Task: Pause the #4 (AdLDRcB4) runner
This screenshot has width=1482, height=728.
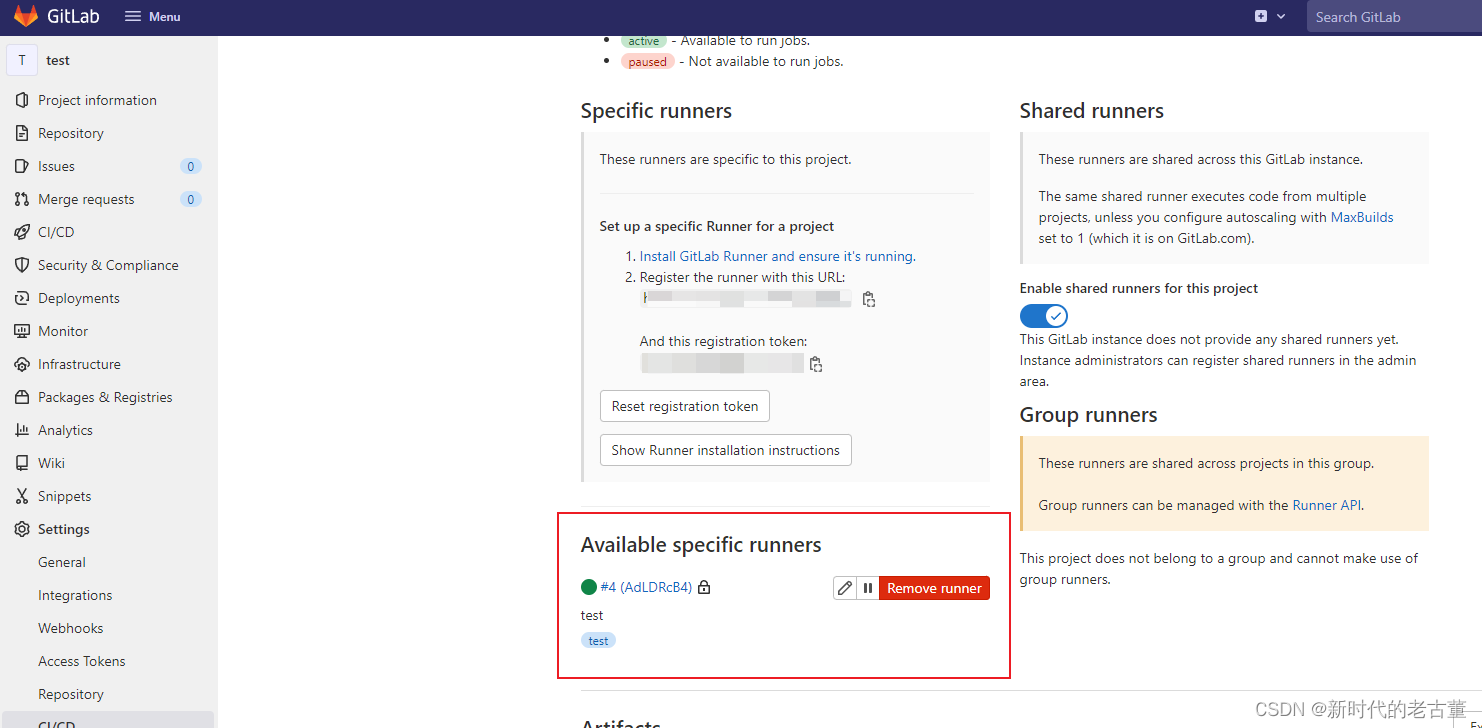Action: [x=867, y=587]
